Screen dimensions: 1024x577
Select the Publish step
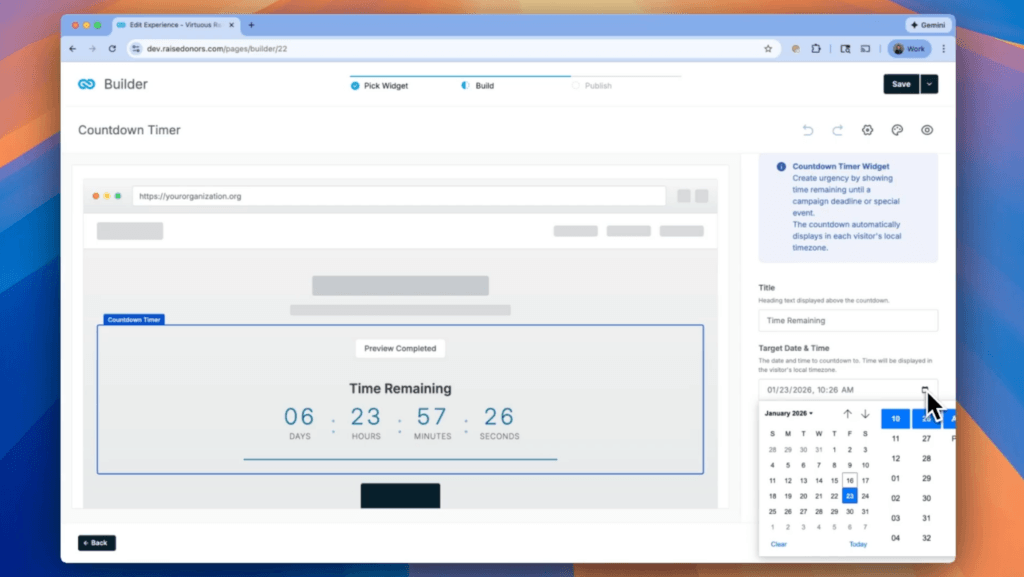click(592, 86)
